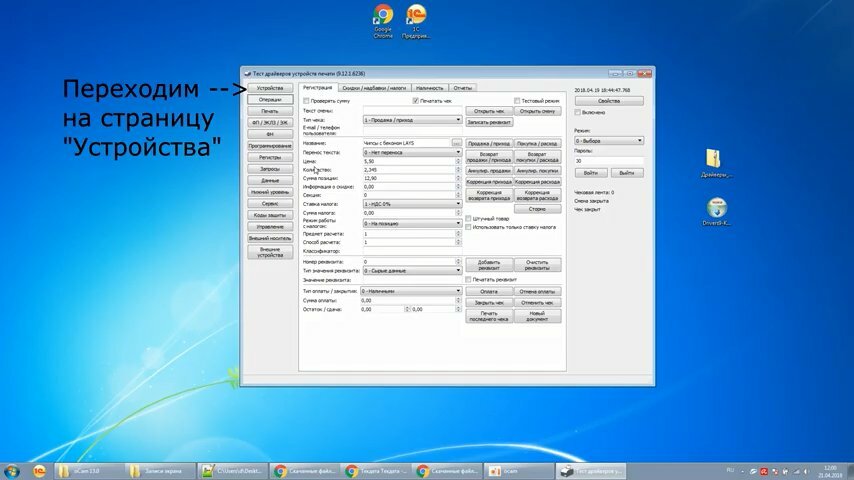This screenshot has width=854, height=480.
Task: Click the taskbar clock showing 12:00
Action: (830, 471)
